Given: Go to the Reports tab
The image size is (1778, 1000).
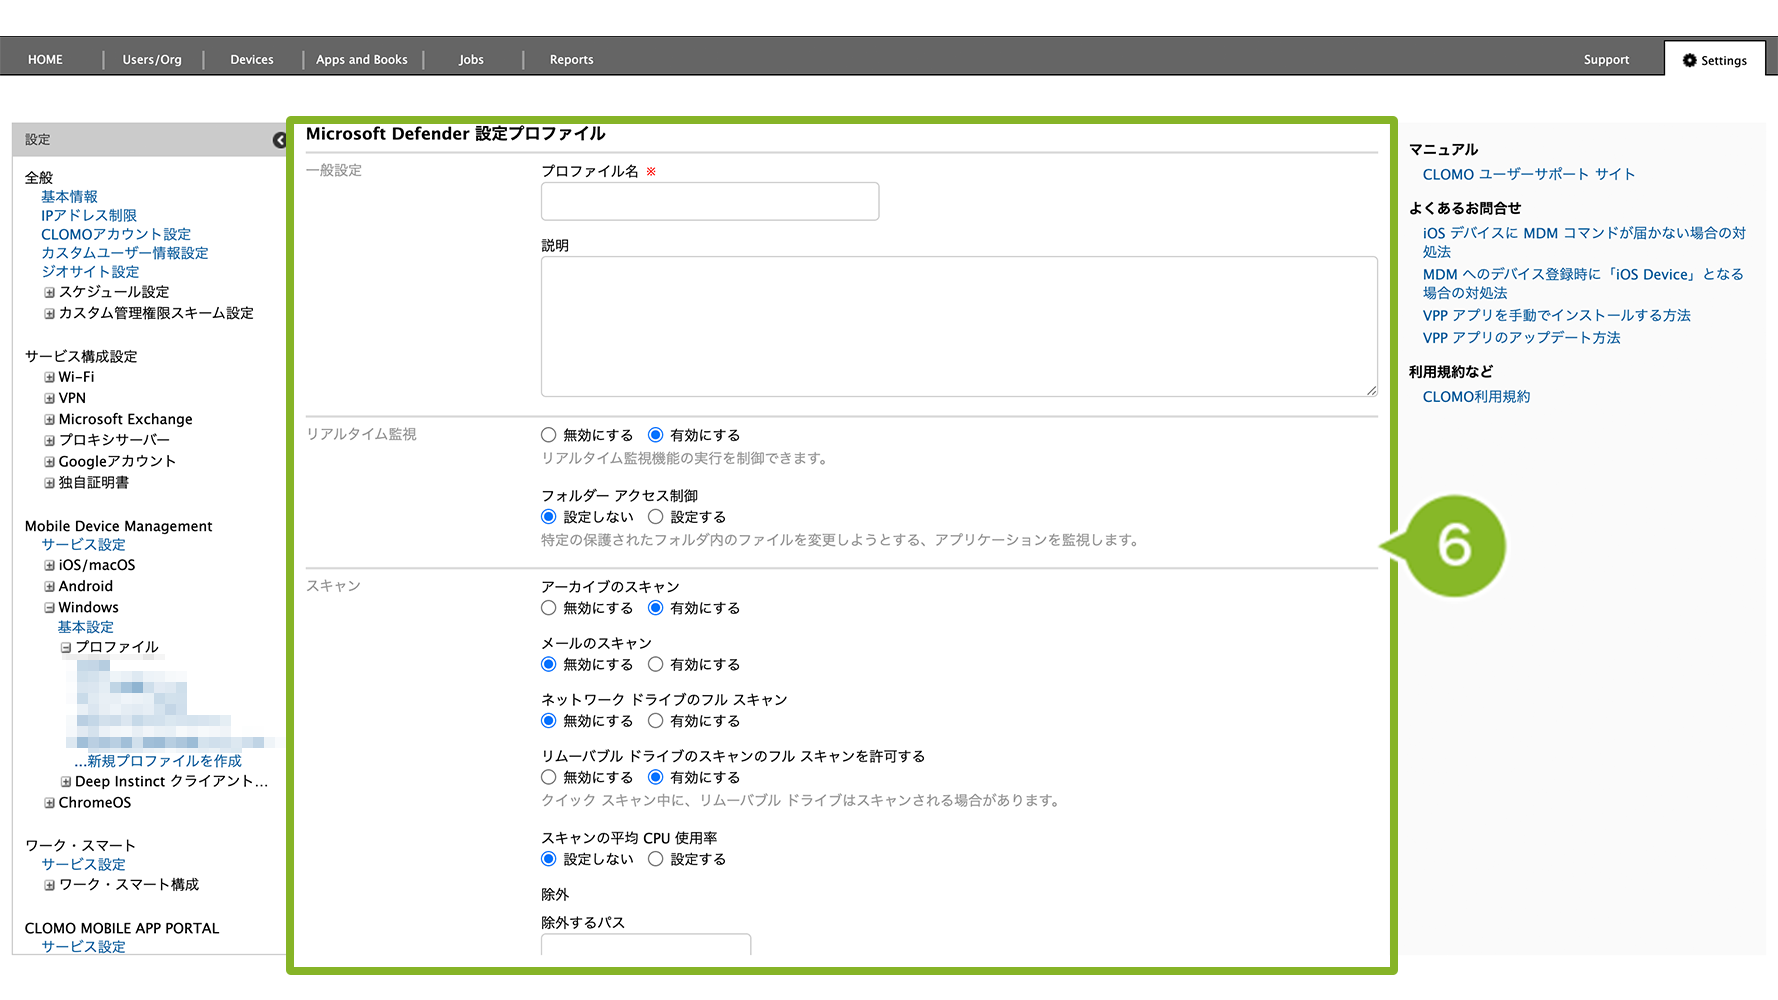Looking at the screenshot, I should (x=571, y=60).
